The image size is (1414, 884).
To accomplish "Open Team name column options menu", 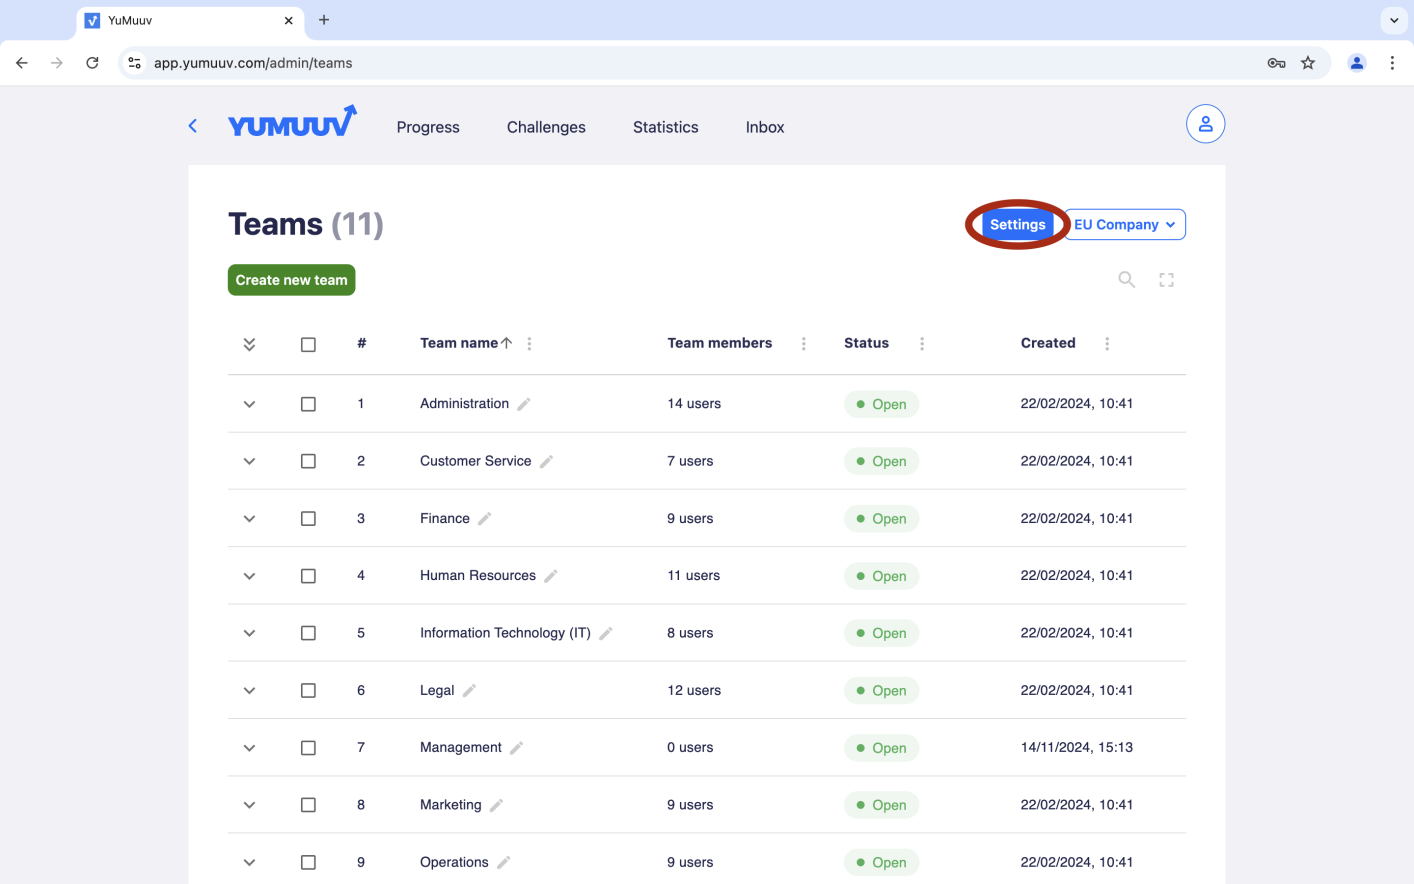I will point(529,344).
